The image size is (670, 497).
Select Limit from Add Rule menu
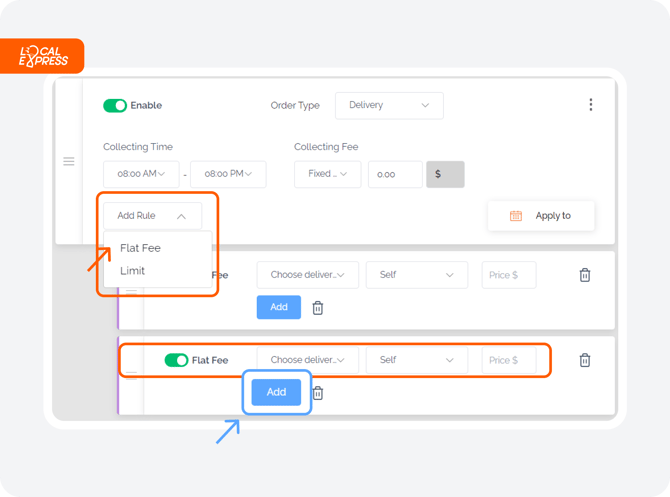[132, 271]
